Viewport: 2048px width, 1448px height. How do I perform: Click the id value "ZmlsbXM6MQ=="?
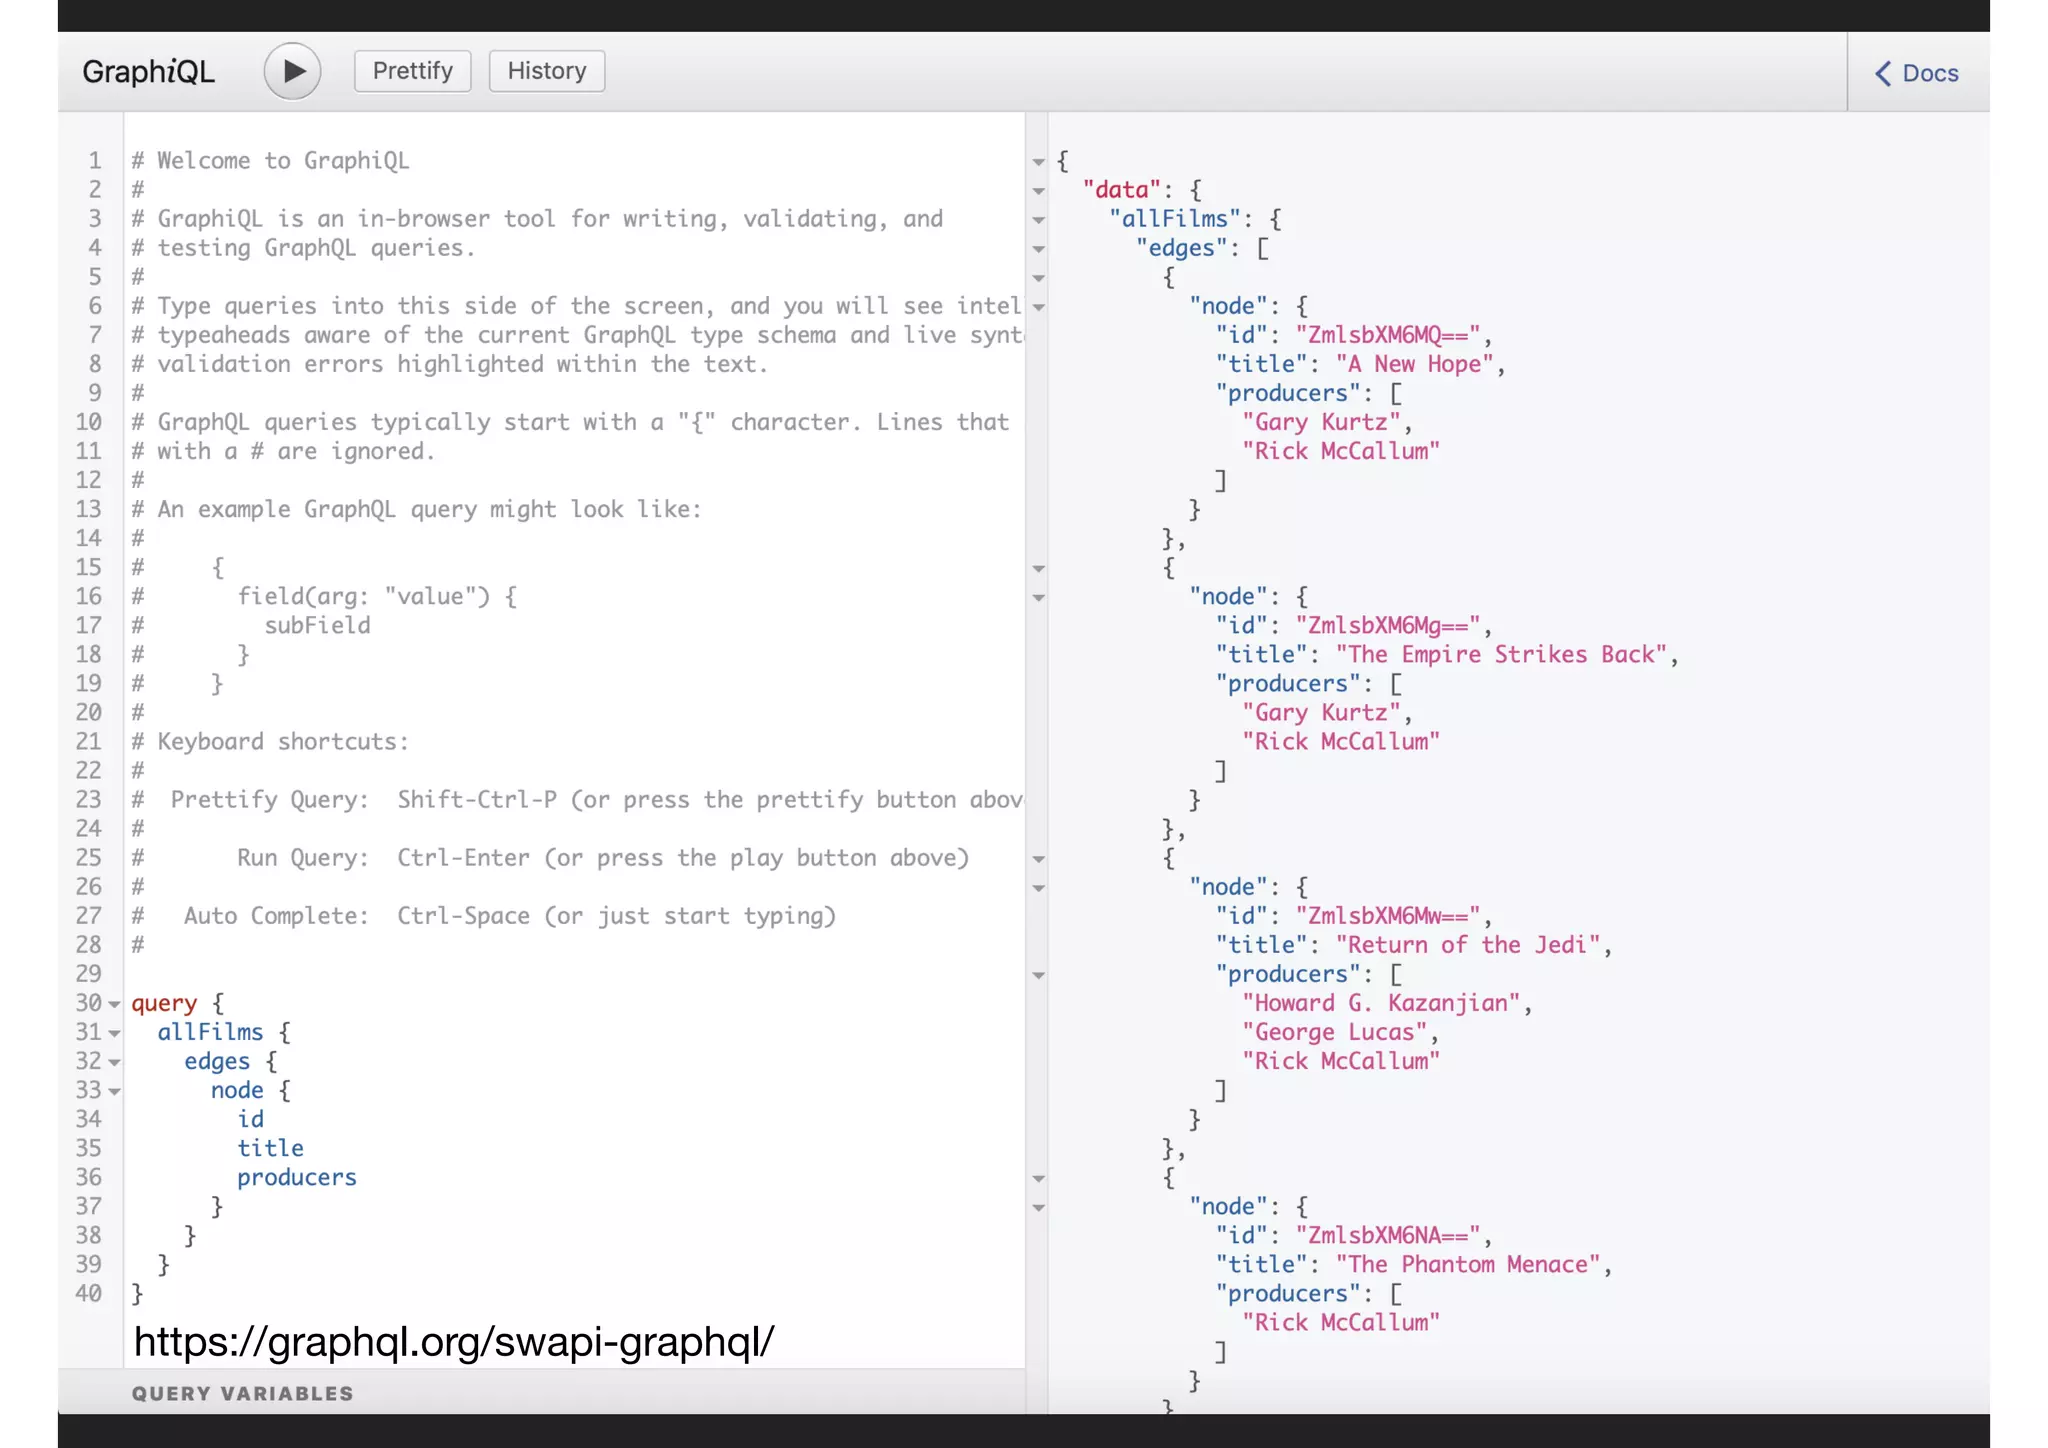pos(1388,335)
